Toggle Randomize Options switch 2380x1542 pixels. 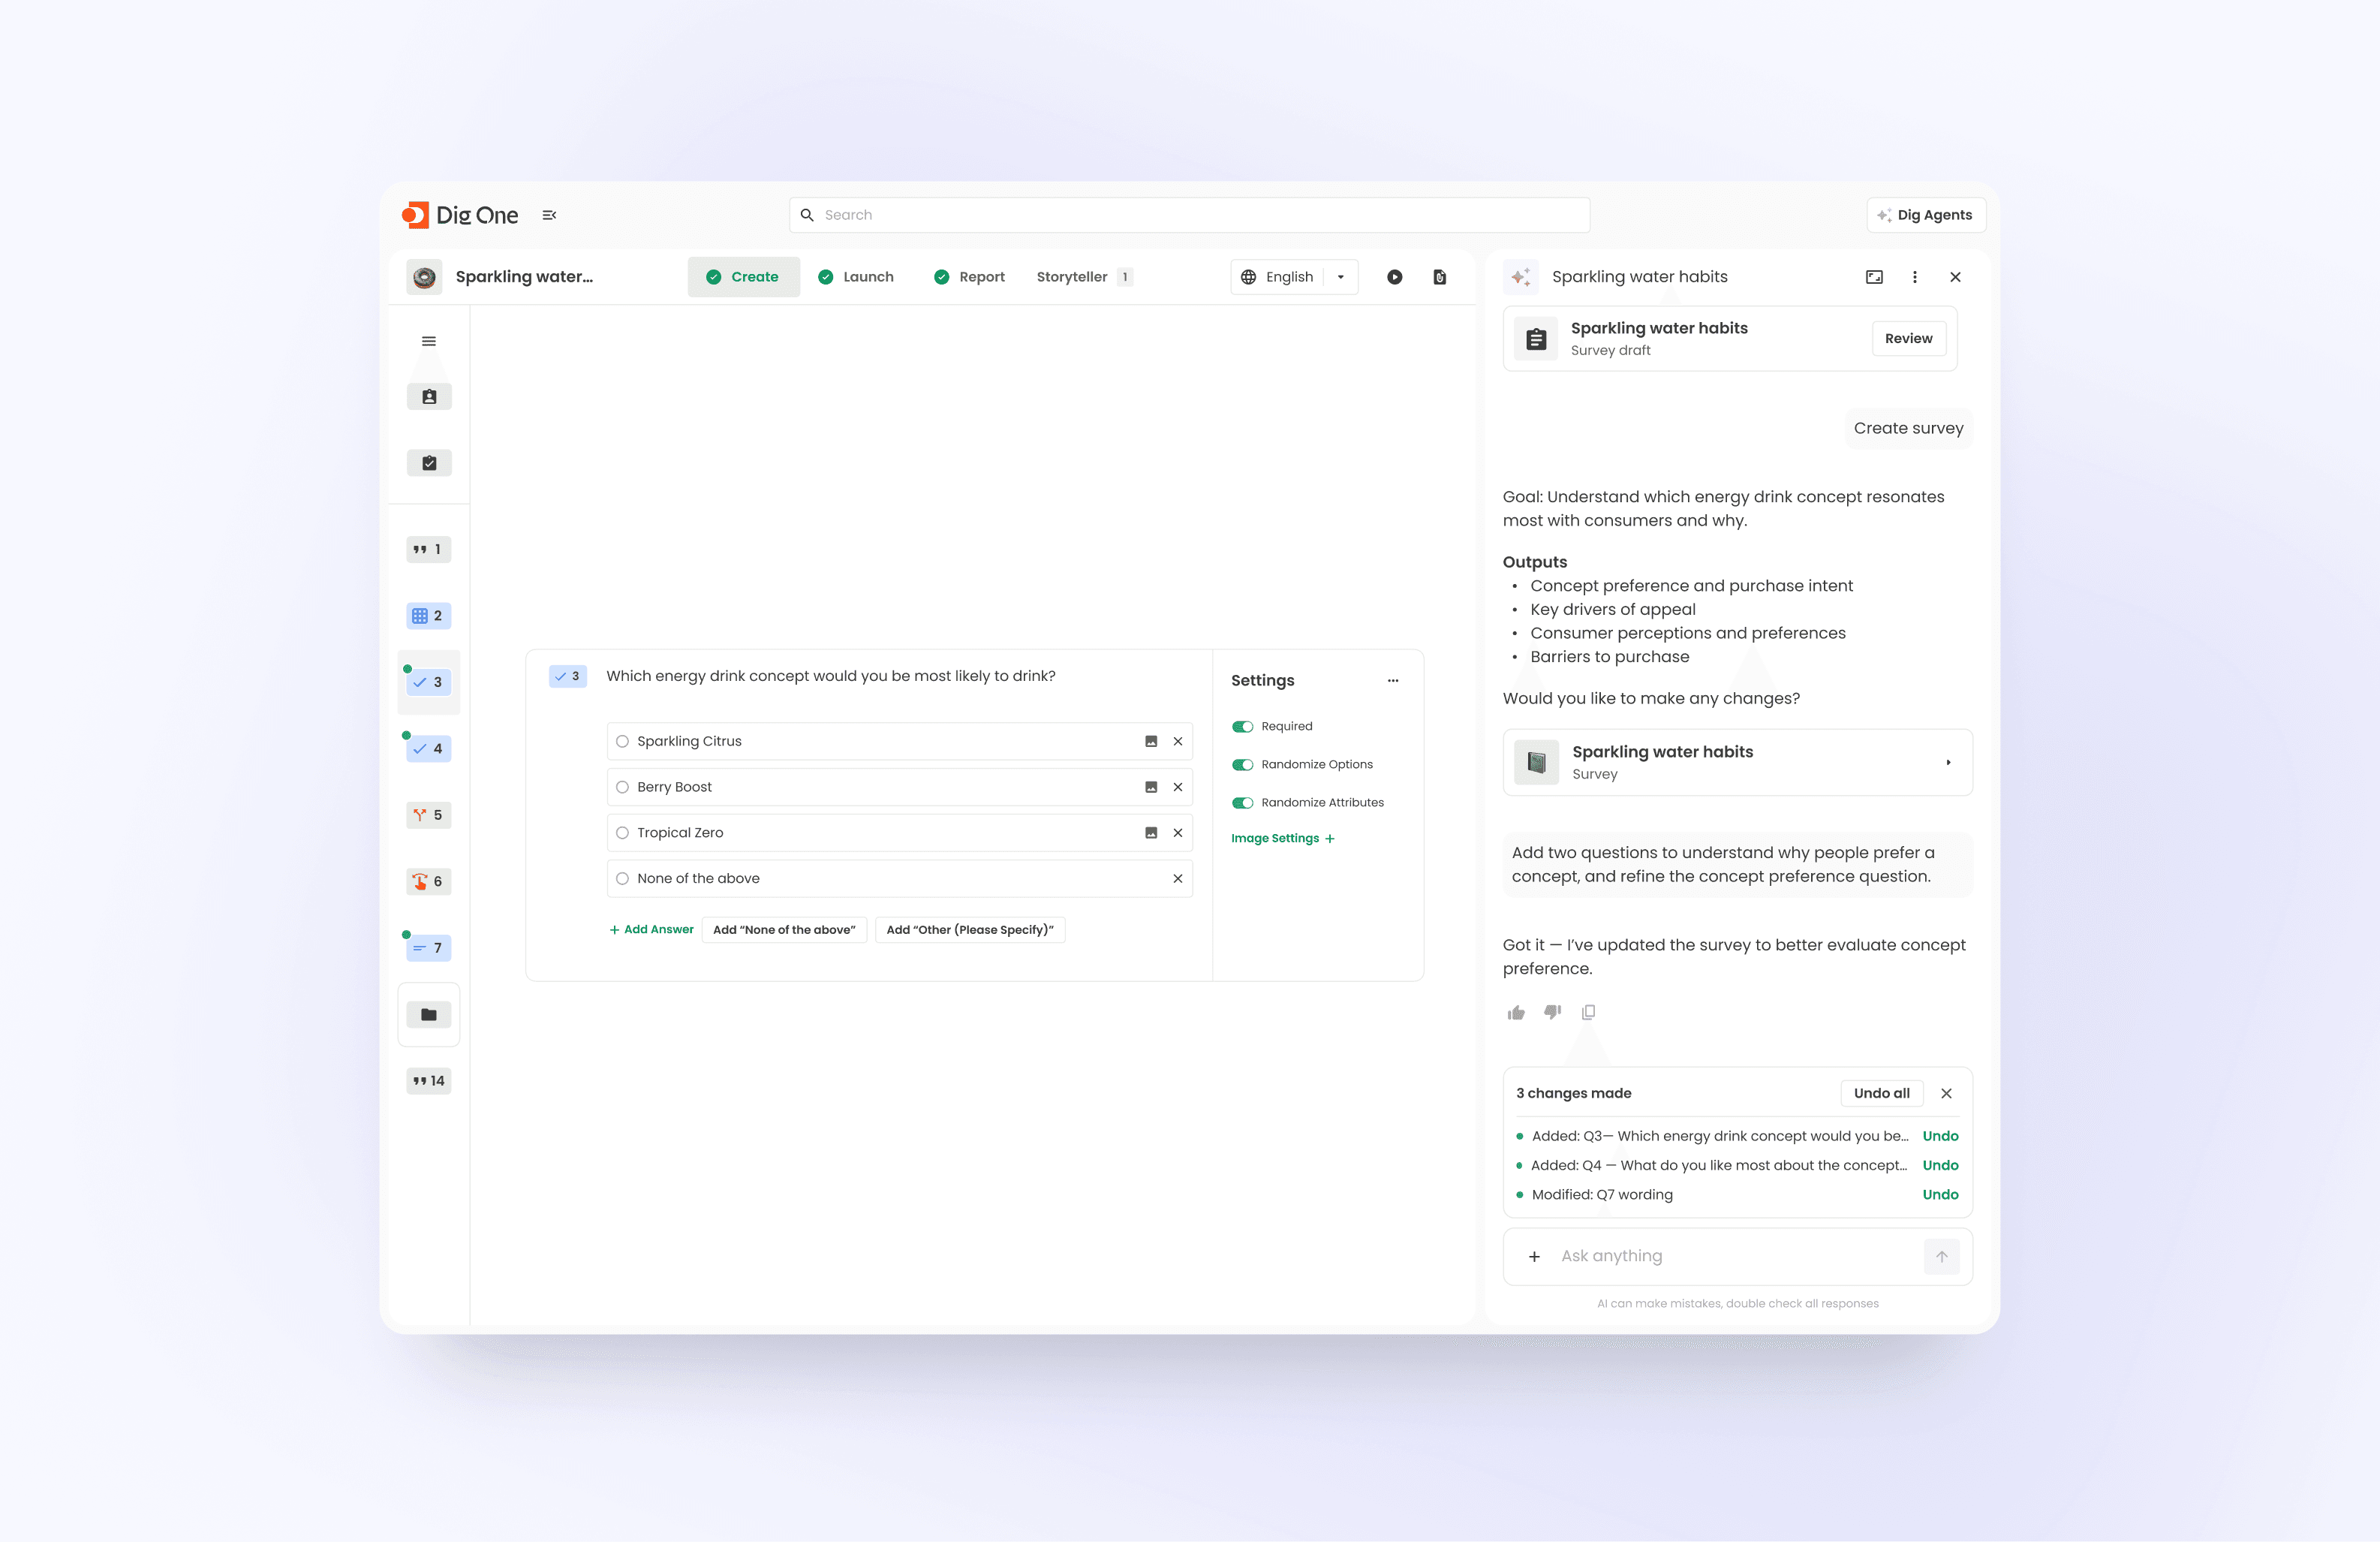(1242, 765)
